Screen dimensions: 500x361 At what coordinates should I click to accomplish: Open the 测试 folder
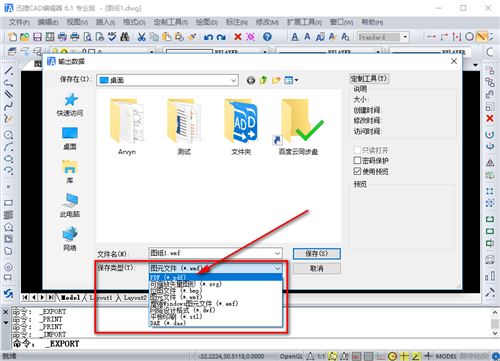coord(184,127)
